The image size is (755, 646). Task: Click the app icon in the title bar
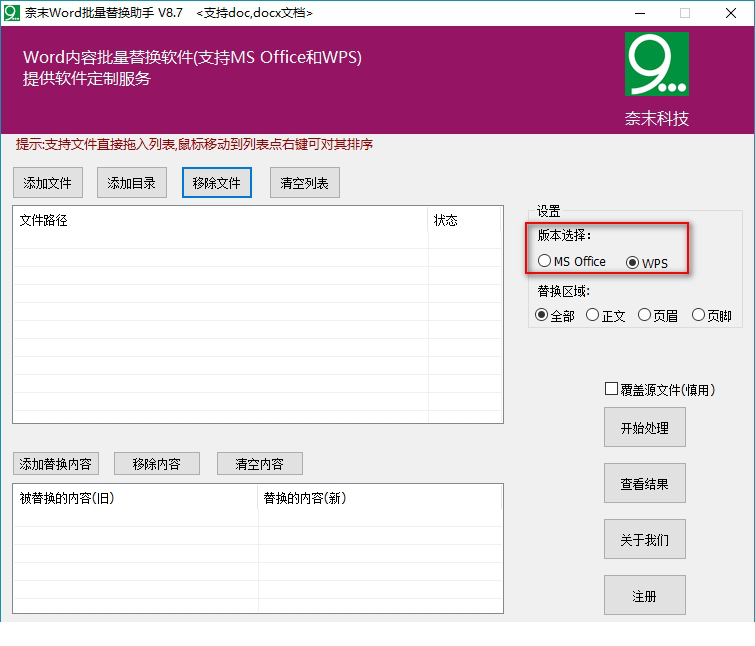tap(13, 13)
